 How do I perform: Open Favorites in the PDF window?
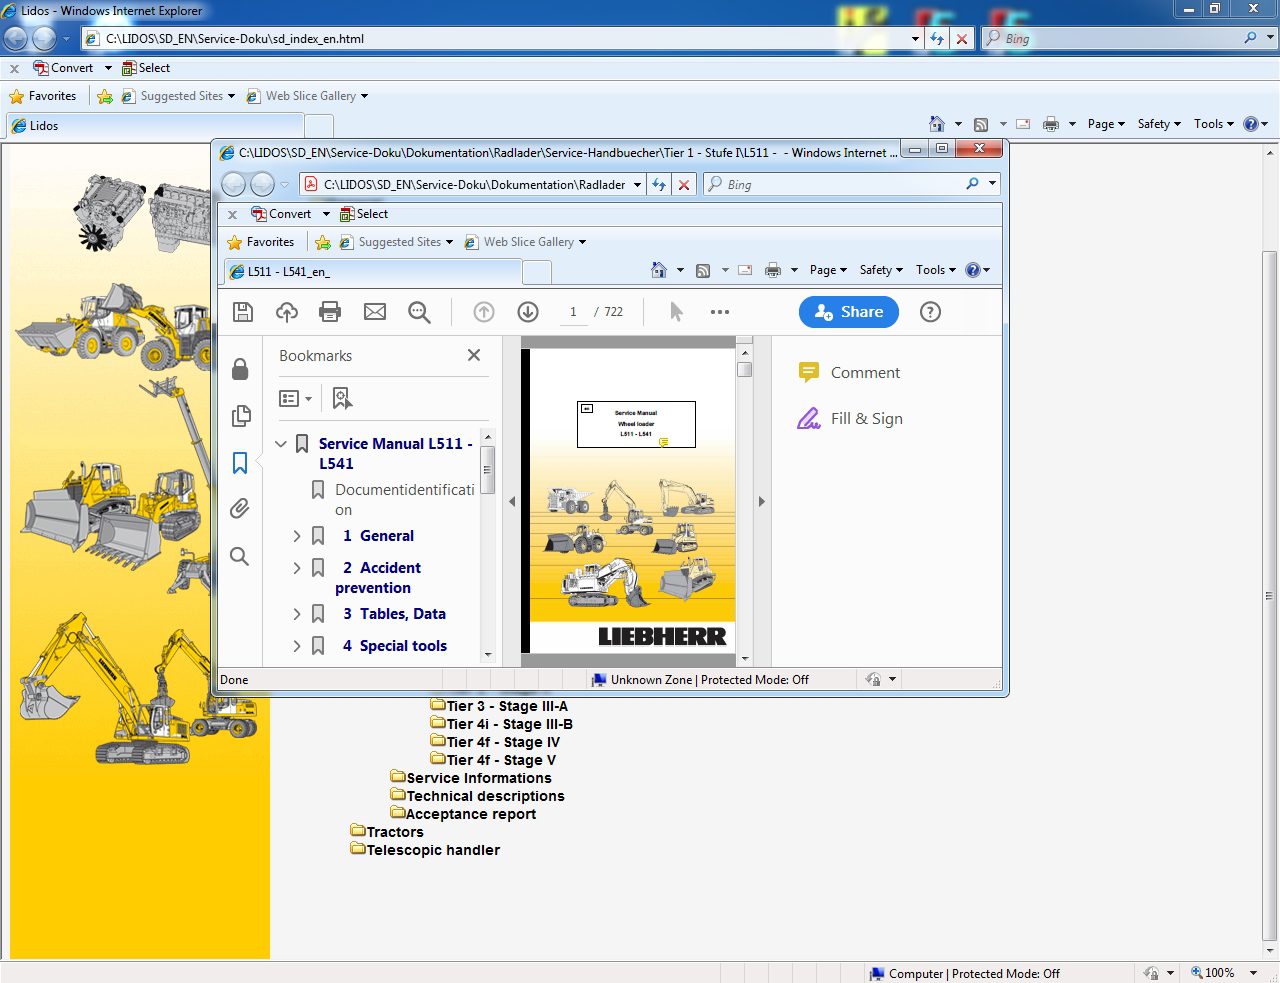[261, 242]
